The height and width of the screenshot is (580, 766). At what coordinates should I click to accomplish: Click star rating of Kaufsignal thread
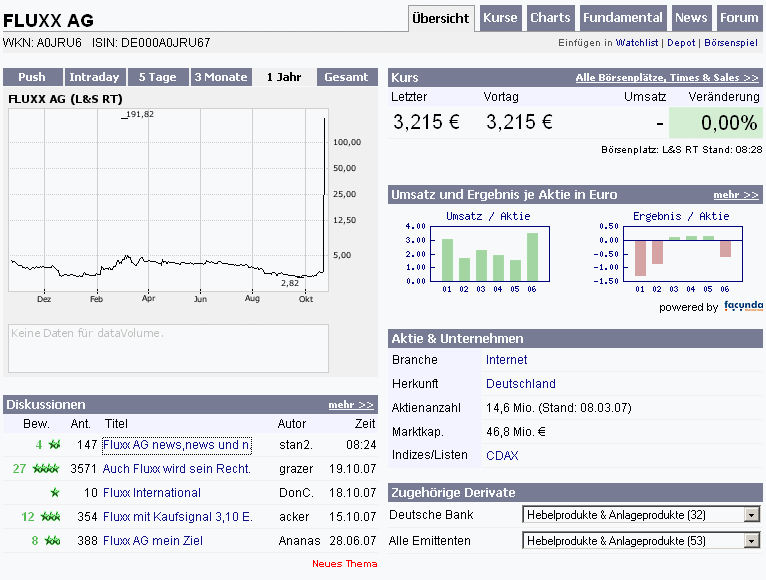[51, 516]
